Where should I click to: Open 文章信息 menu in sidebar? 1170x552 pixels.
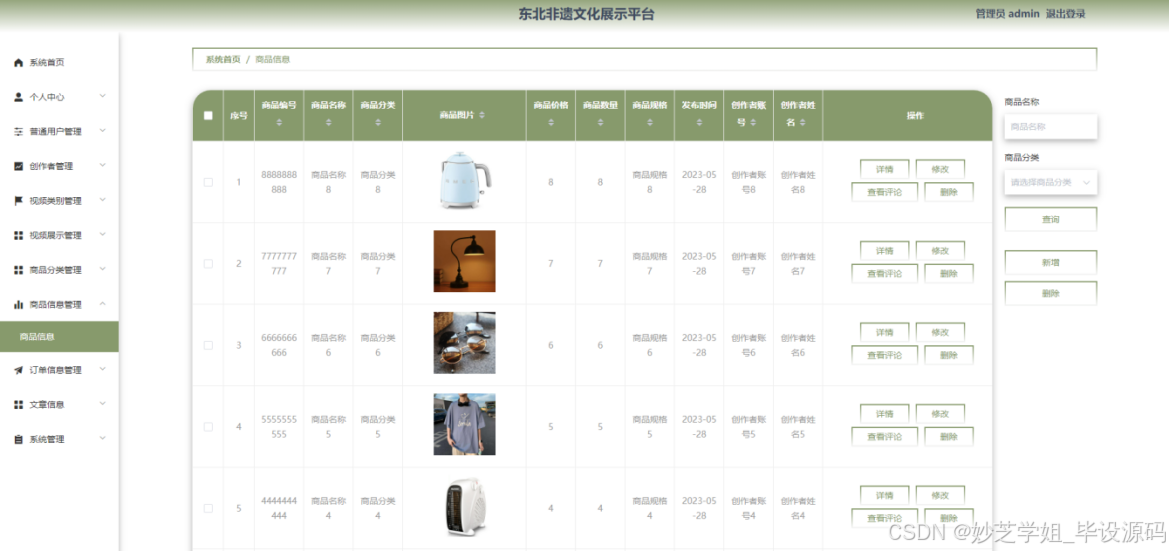(x=59, y=404)
